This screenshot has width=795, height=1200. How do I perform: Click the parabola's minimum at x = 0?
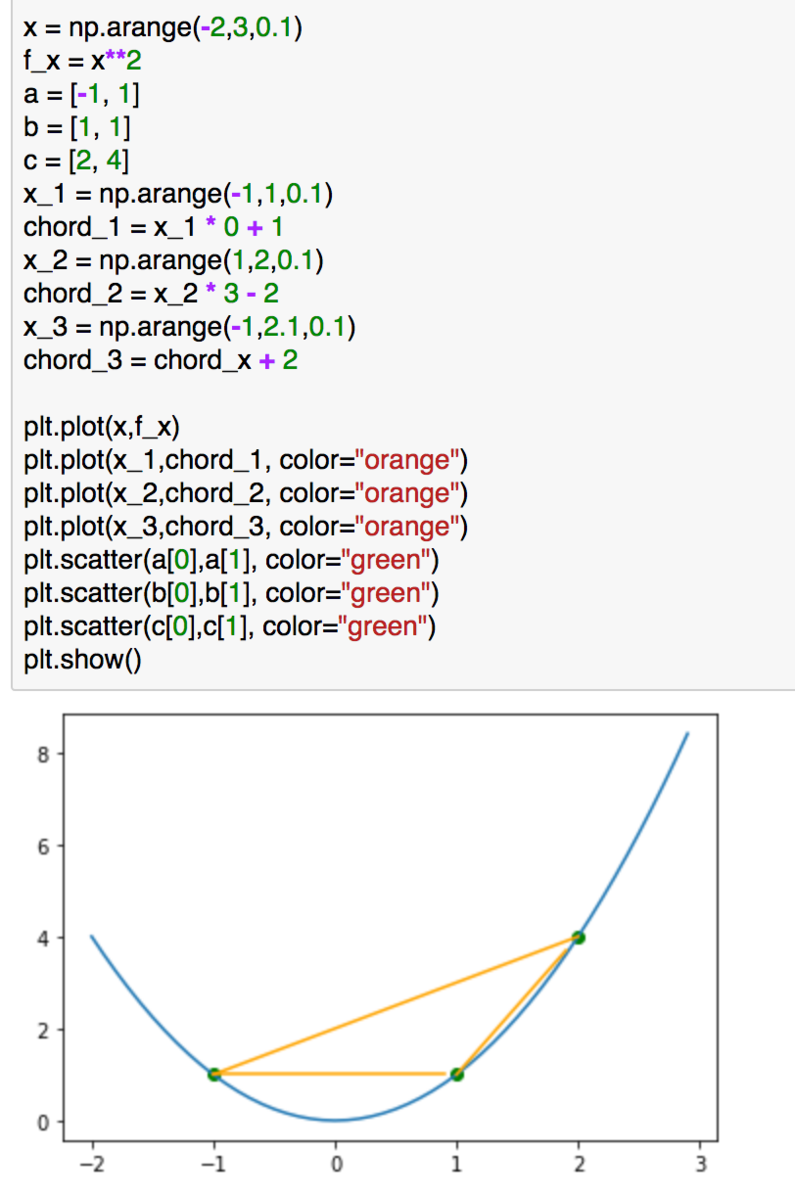pyautogui.click(x=335, y=1119)
